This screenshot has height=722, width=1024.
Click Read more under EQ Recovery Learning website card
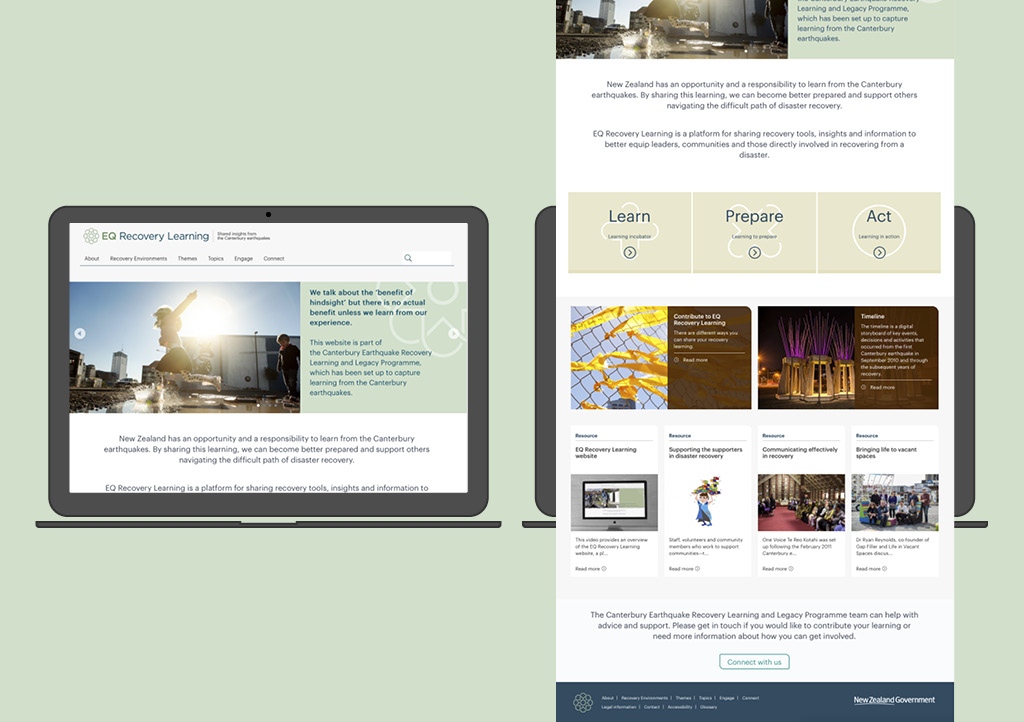(x=590, y=569)
